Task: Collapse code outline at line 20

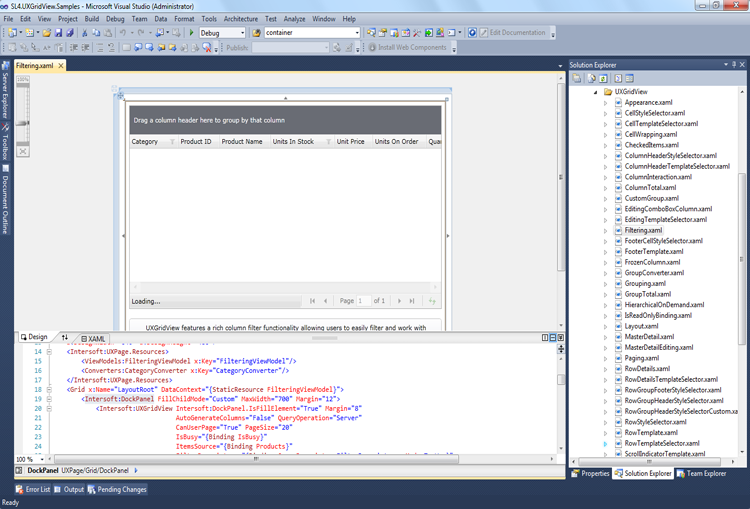Action: click(49, 409)
